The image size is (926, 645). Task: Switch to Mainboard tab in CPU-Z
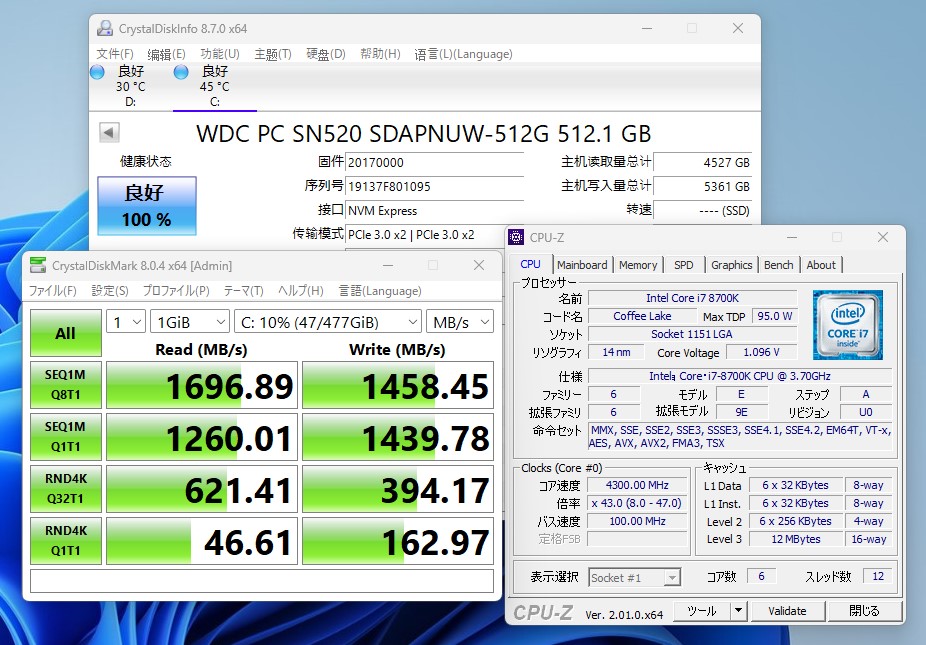click(x=582, y=265)
